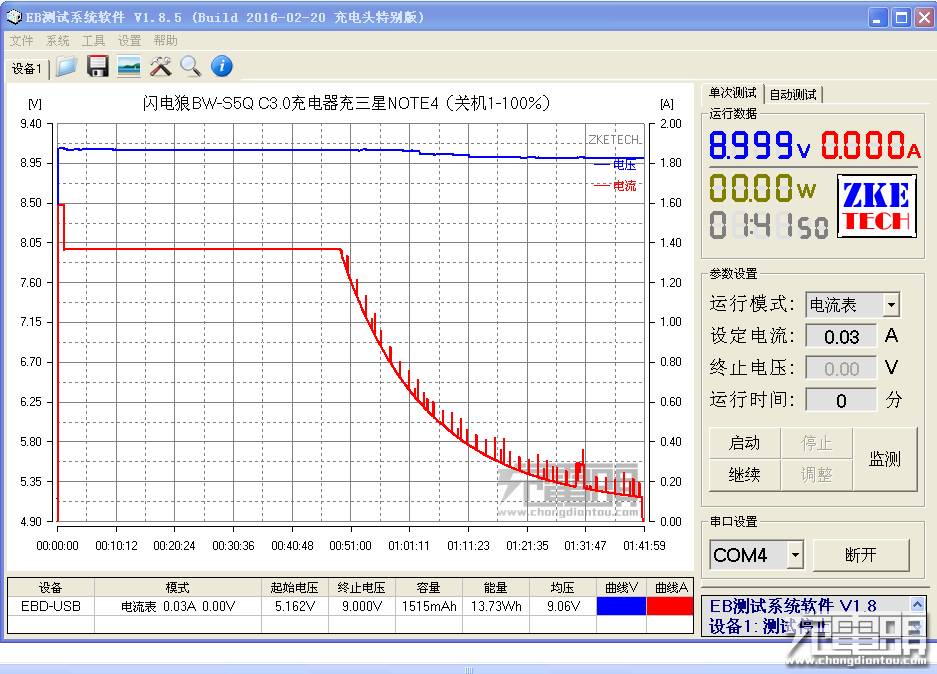The width and height of the screenshot is (937, 674).
Task: Click the magnifier zoom icon
Action: pos(191,66)
